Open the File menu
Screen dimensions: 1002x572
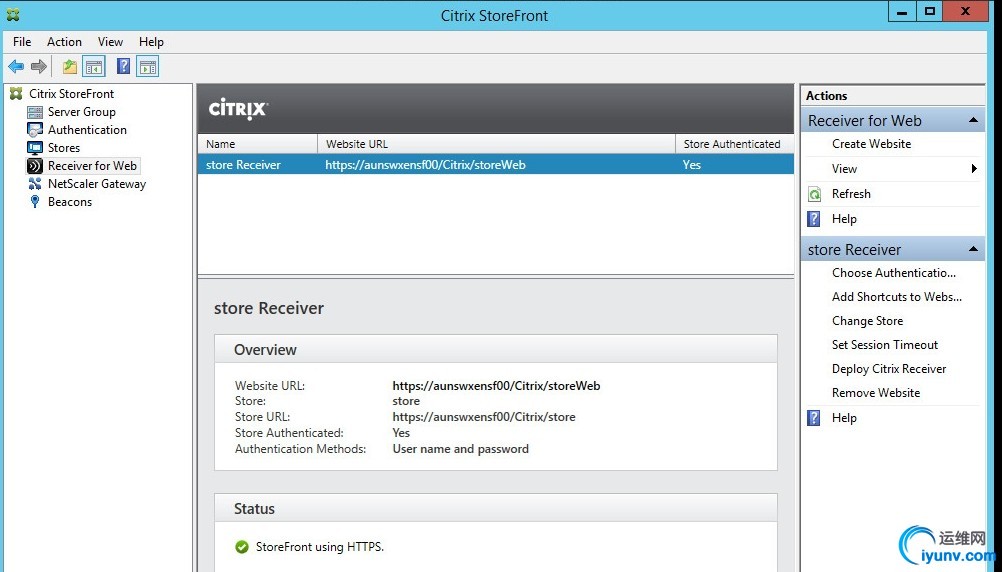click(x=22, y=42)
